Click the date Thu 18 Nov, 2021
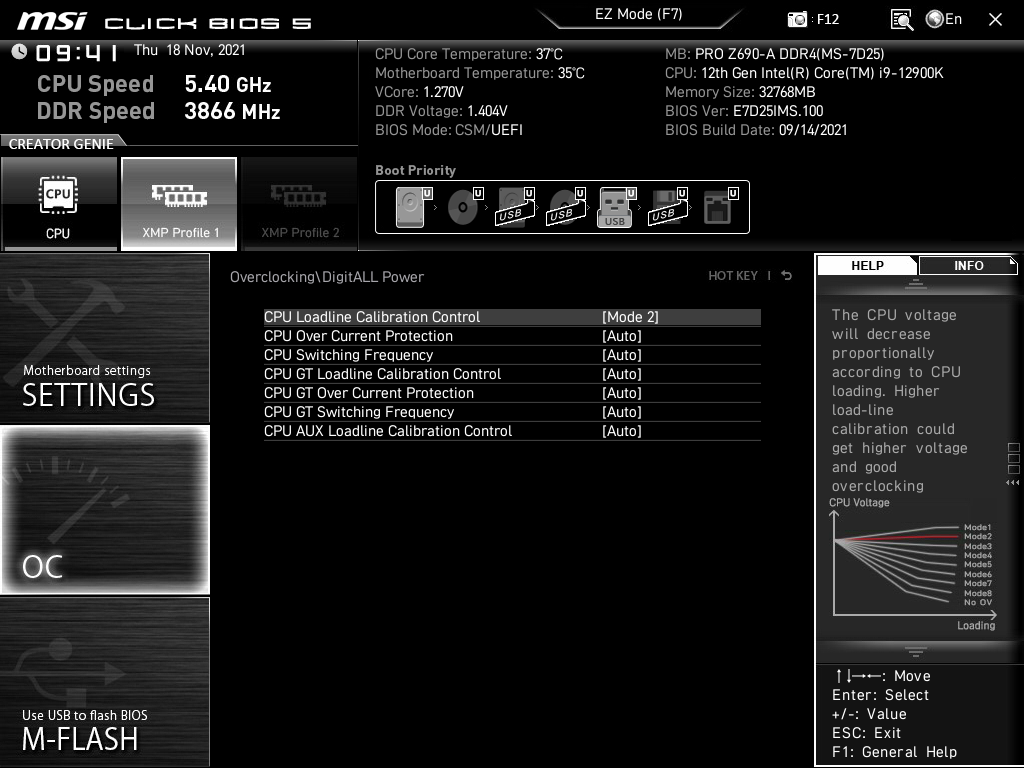Screen dimensions: 1024x768 [189, 50]
